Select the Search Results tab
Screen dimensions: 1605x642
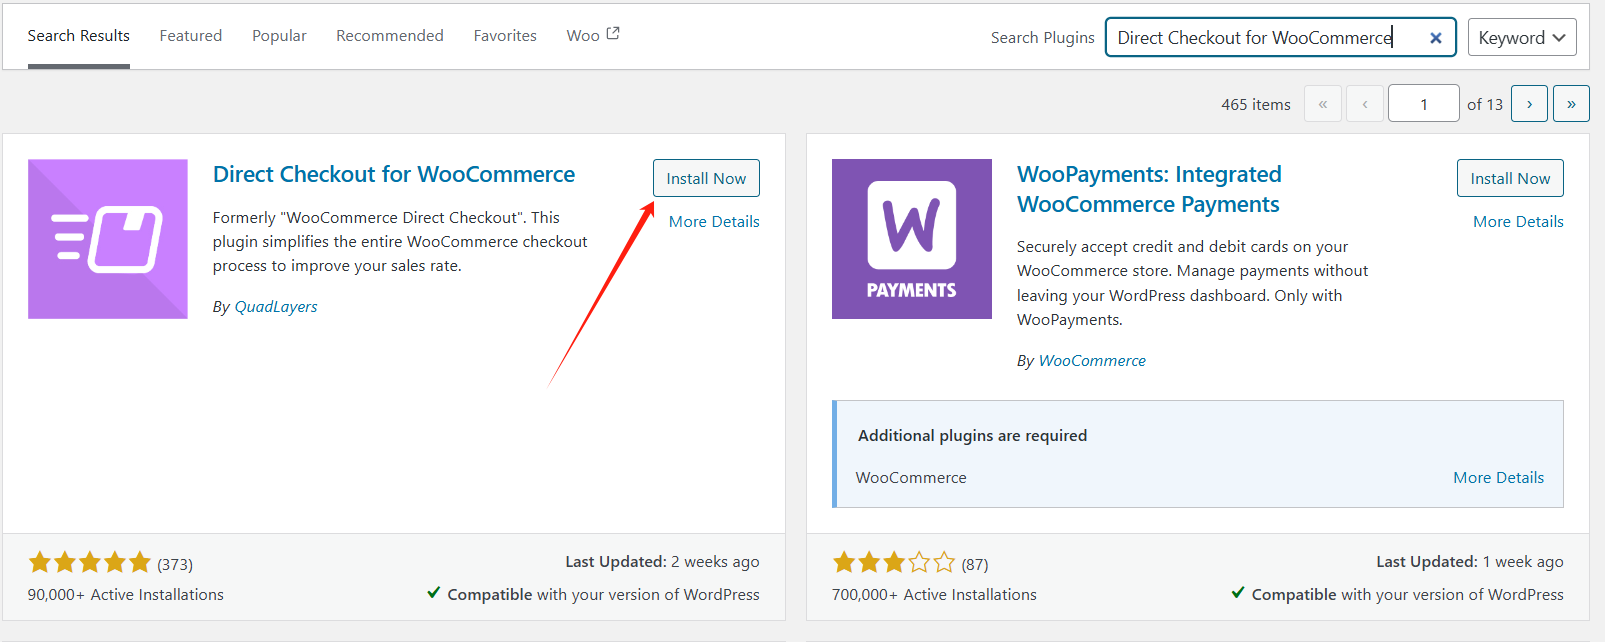78,35
